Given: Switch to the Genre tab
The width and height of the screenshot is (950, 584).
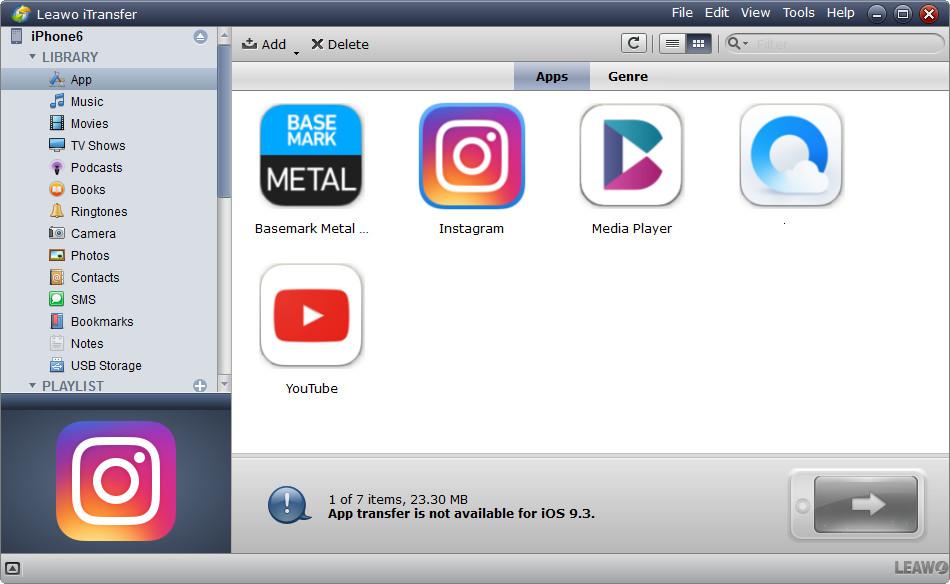Looking at the screenshot, I should [627, 76].
